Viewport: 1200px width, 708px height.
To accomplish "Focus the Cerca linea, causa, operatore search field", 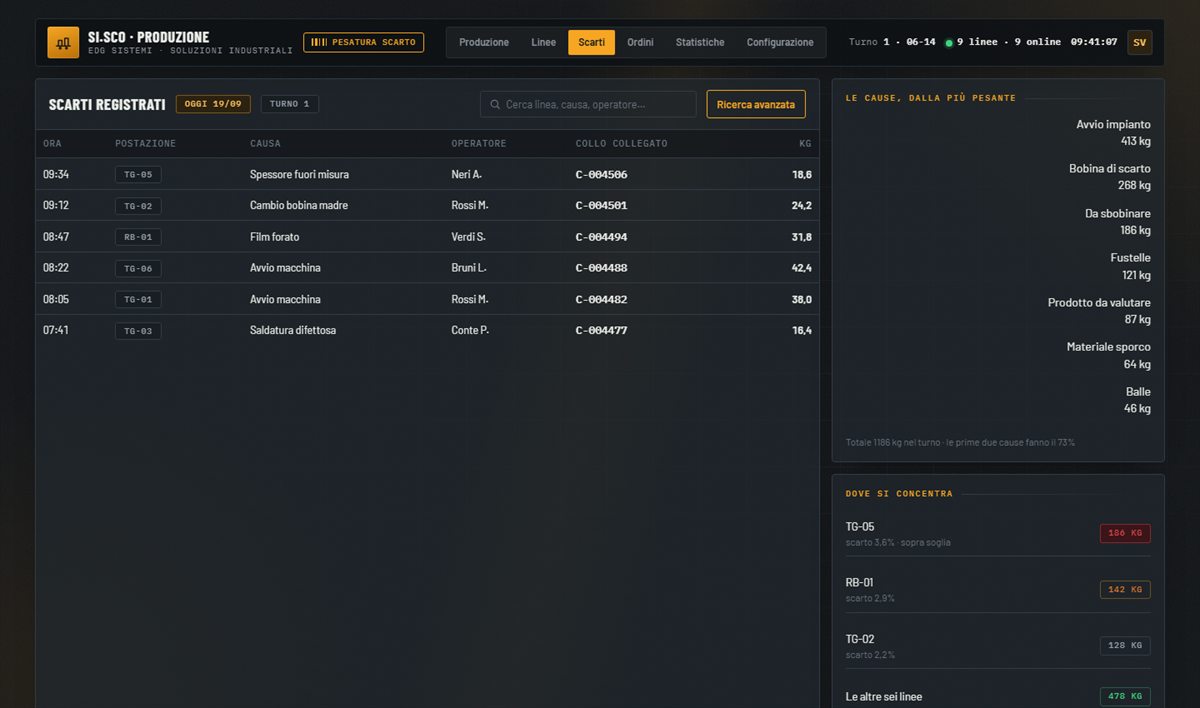I will coord(588,104).
